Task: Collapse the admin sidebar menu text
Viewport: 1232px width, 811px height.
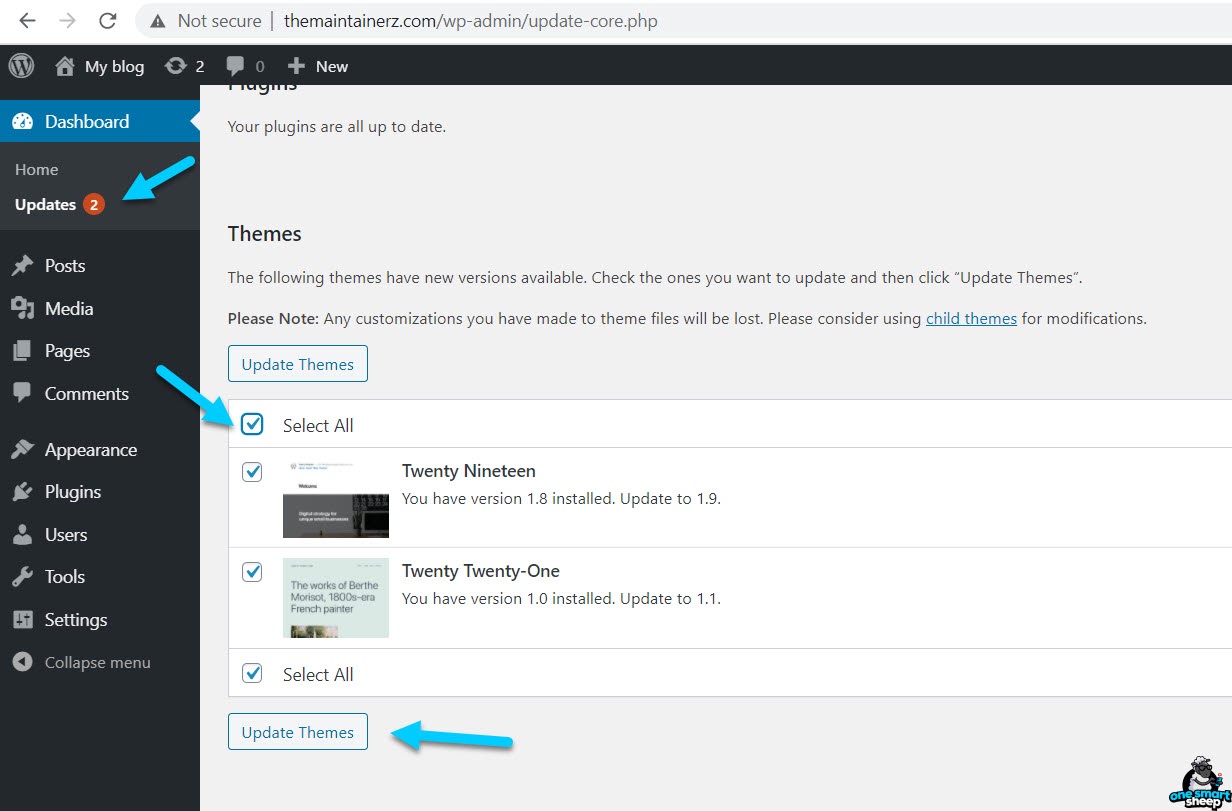Action: (x=98, y=662)
